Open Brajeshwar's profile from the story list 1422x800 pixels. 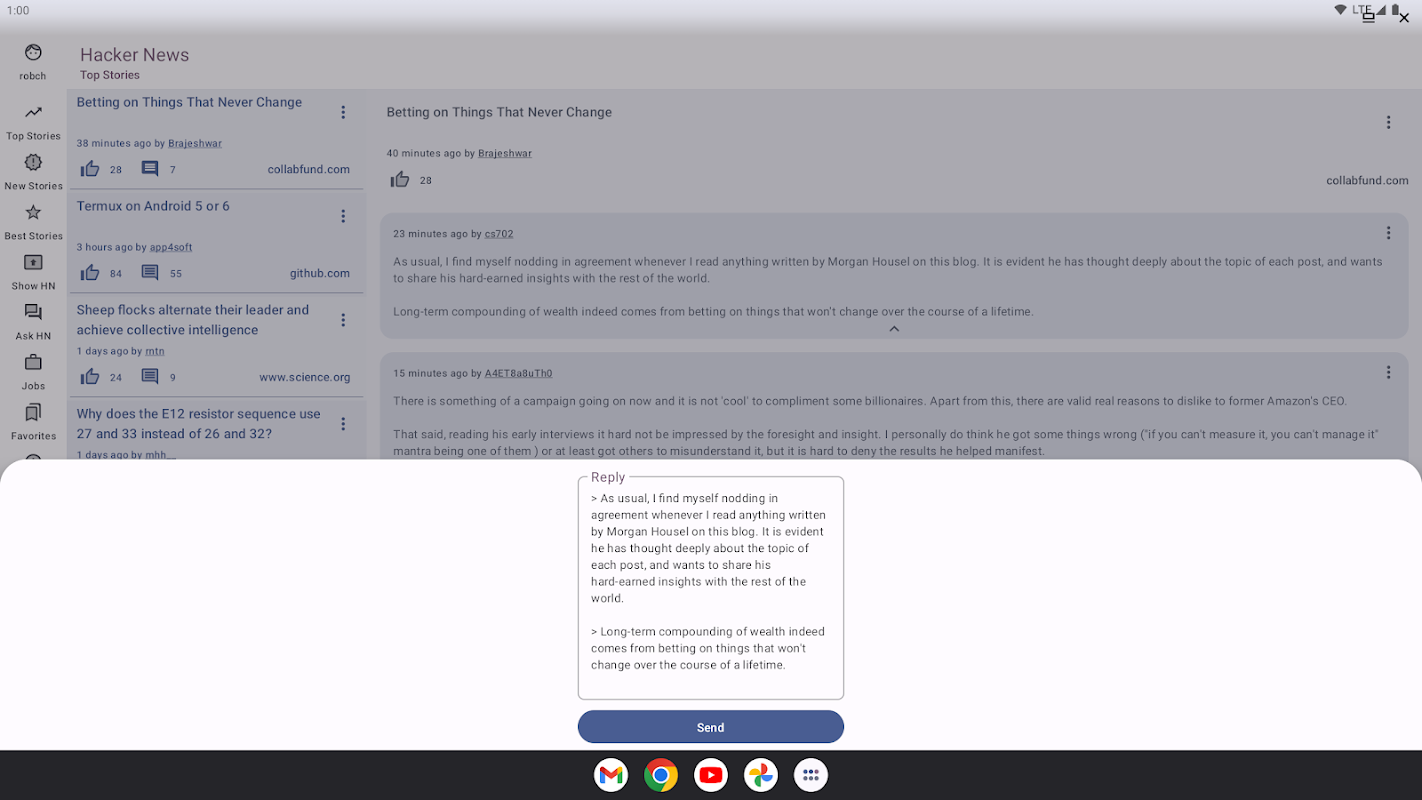tap(195, 143)
